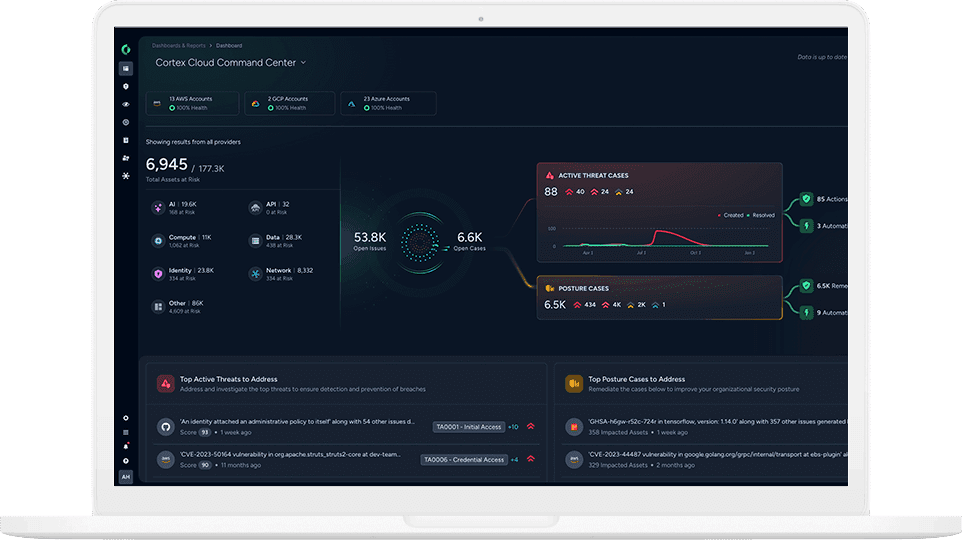The image size is (962, 540).
Task: Expand the +4 additional tactics
Action: pos(514,460)
